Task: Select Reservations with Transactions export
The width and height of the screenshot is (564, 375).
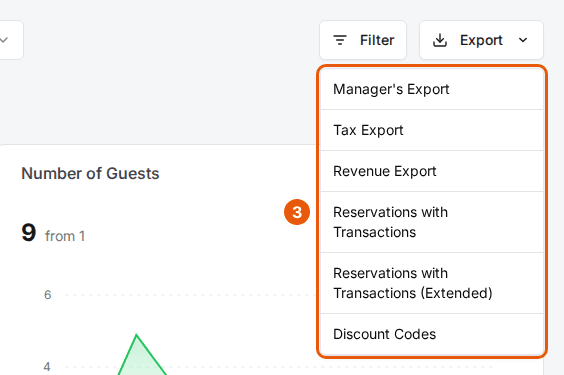Action: point(432,222)
